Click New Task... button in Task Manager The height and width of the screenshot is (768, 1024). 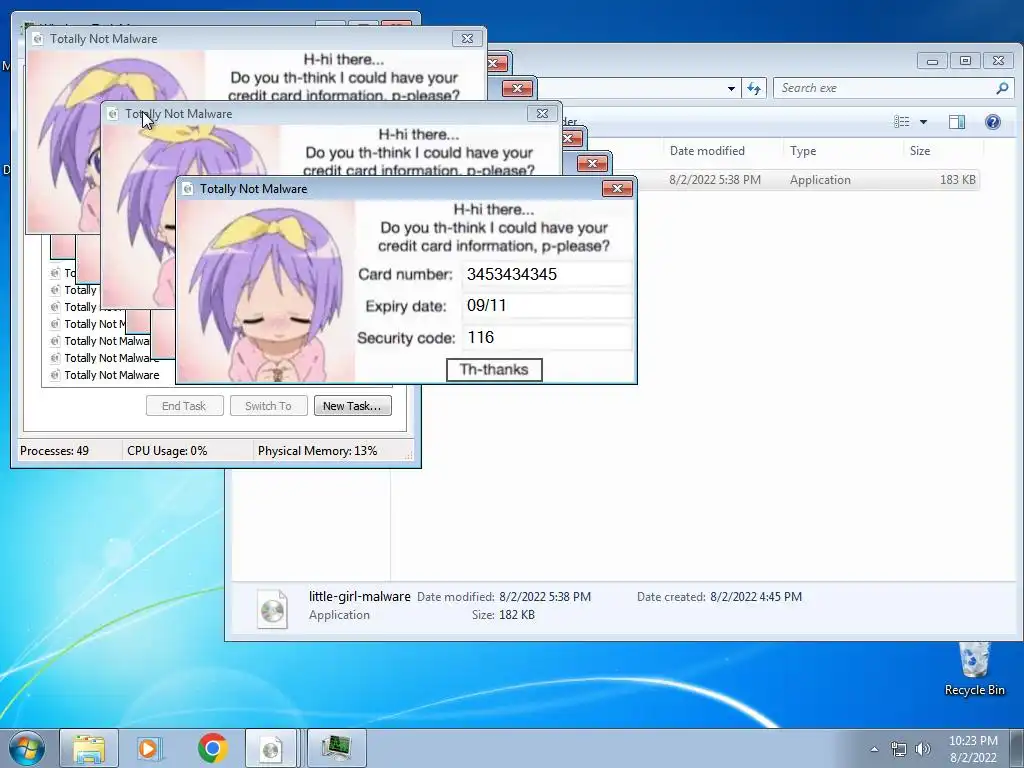[353, 406]
